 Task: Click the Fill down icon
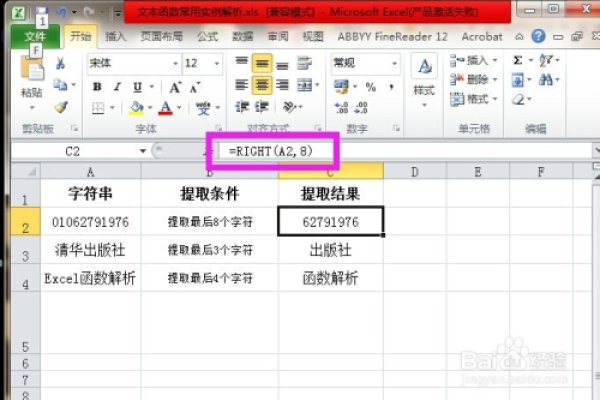pos(518,80)
